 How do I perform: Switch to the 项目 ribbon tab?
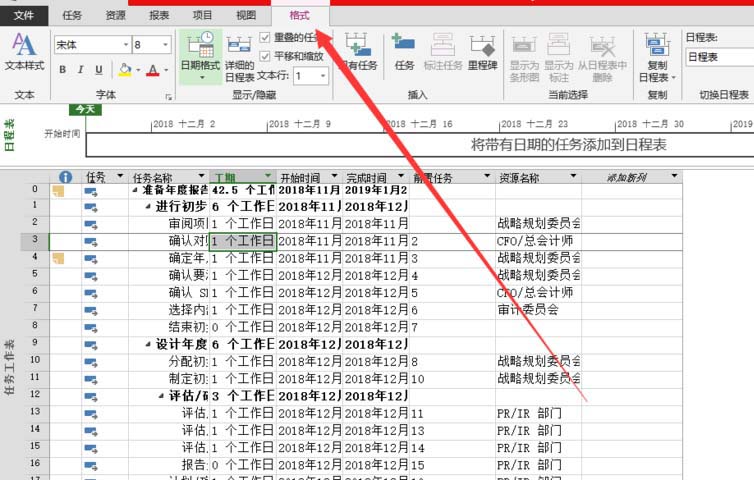202,15
